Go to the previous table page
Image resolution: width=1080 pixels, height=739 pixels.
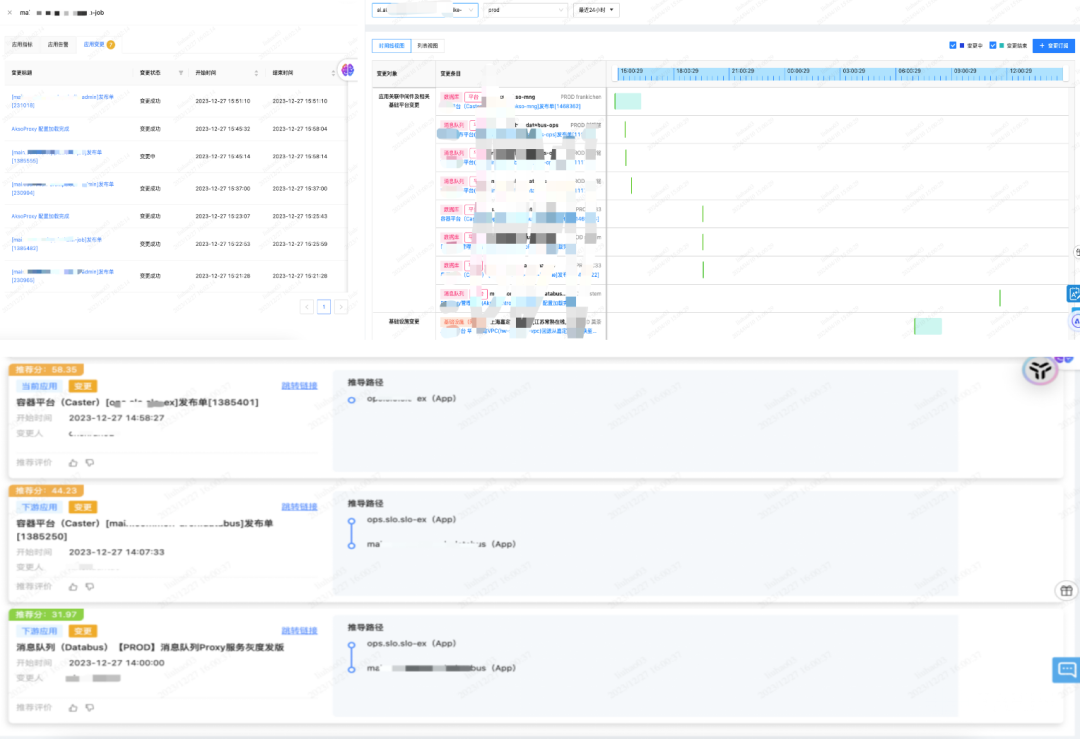pyautogui.click(x=307, y=306)
